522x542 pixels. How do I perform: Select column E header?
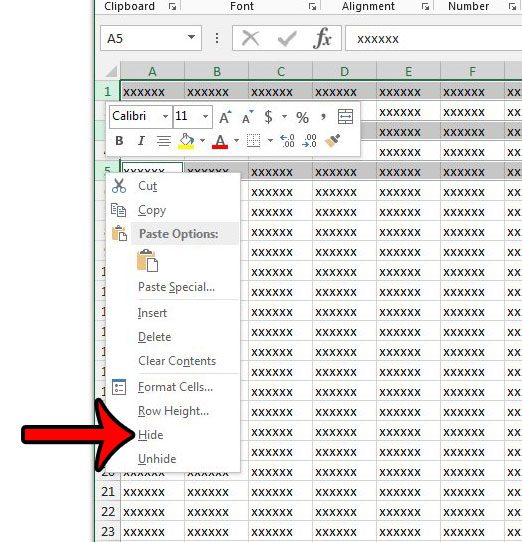(x=408, y=71)
